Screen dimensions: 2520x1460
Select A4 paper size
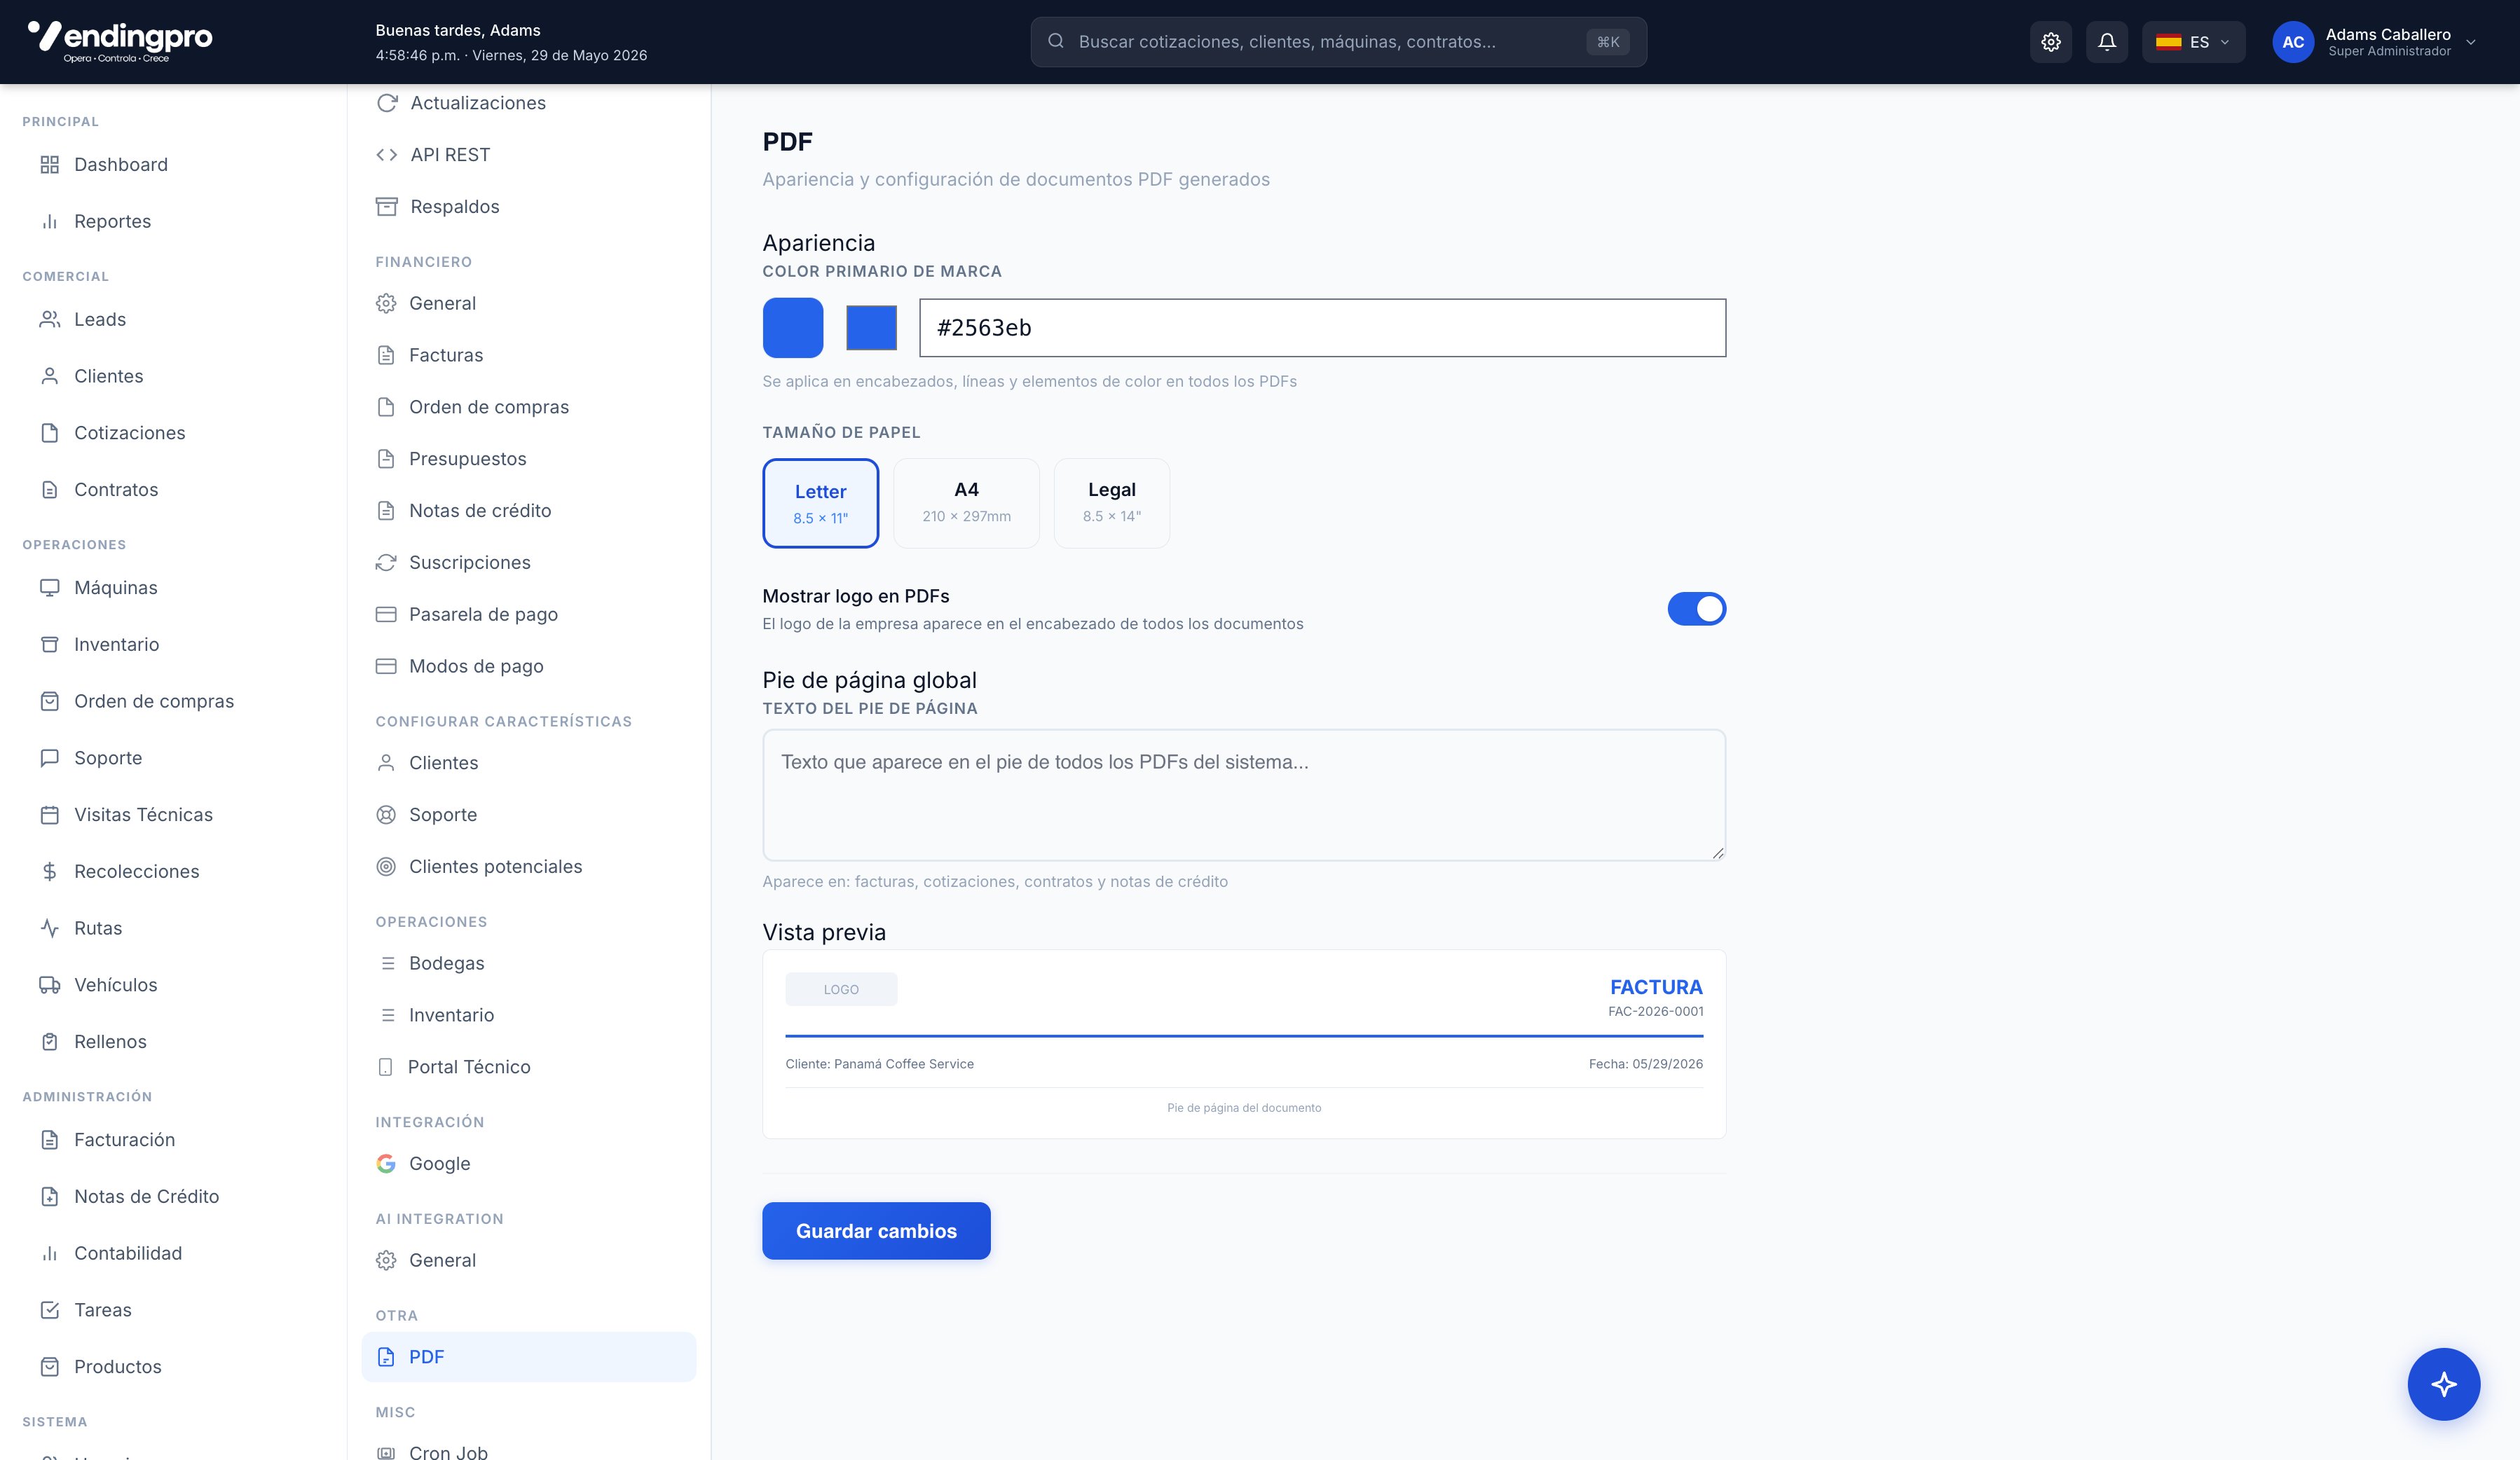point(966,503)
